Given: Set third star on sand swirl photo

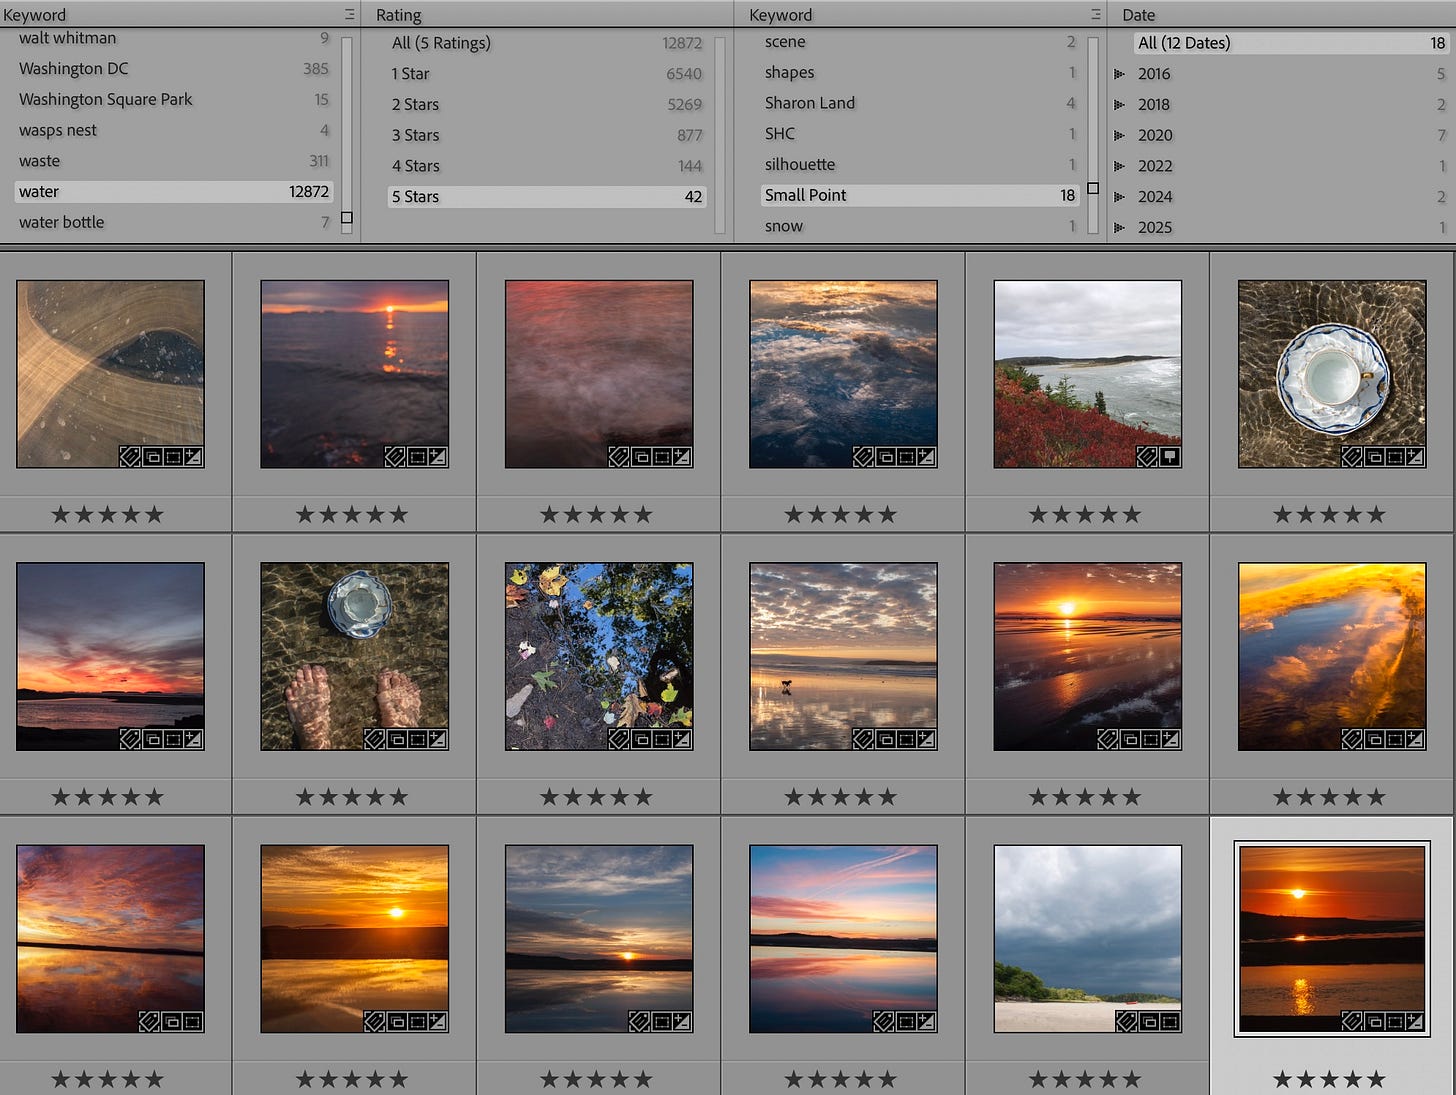Looking at the screenshot, I should pyautogui.click(x=107, y=515).
